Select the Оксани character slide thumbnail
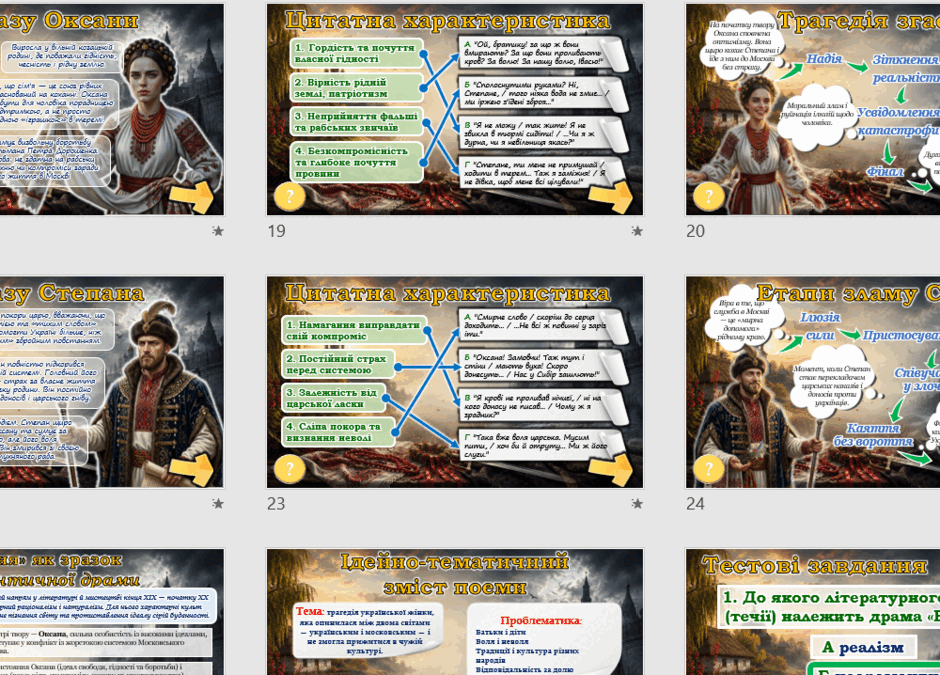Image resolution: width=940 pixels, height=675 pixels. coord(112,110)
